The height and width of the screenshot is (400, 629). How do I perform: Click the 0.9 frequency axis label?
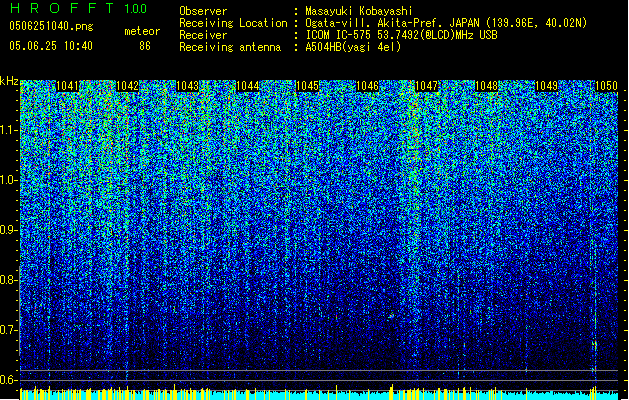(9, 230)
